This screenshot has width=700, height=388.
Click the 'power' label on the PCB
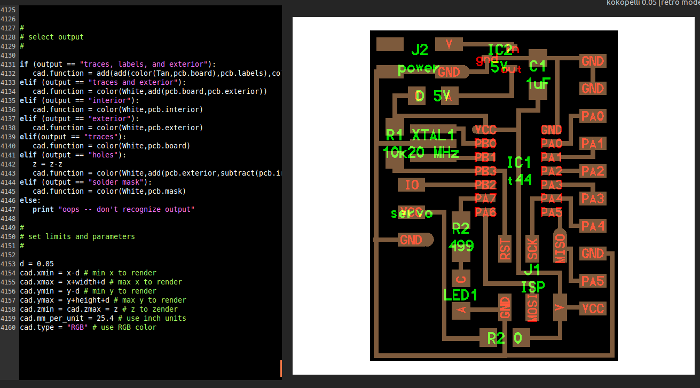pyautogui.click(x=418, y=68)
